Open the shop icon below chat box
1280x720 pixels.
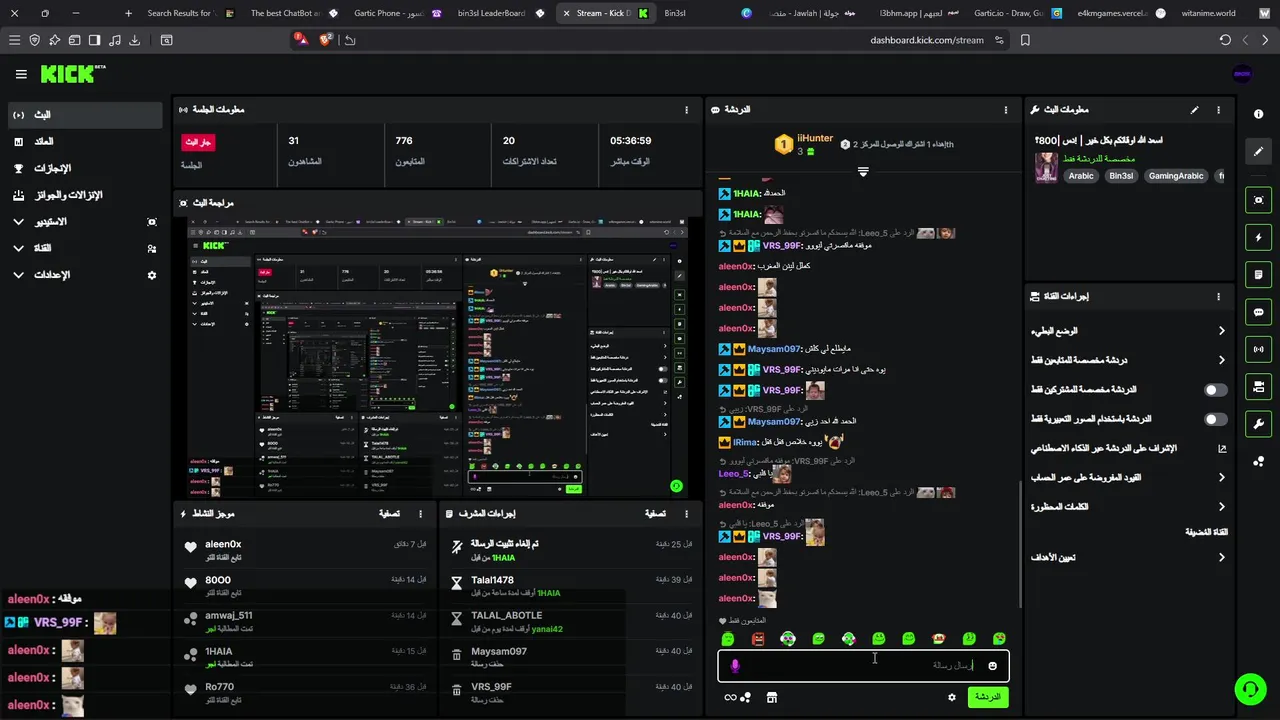pyautogui.click(x=771, y=697)
